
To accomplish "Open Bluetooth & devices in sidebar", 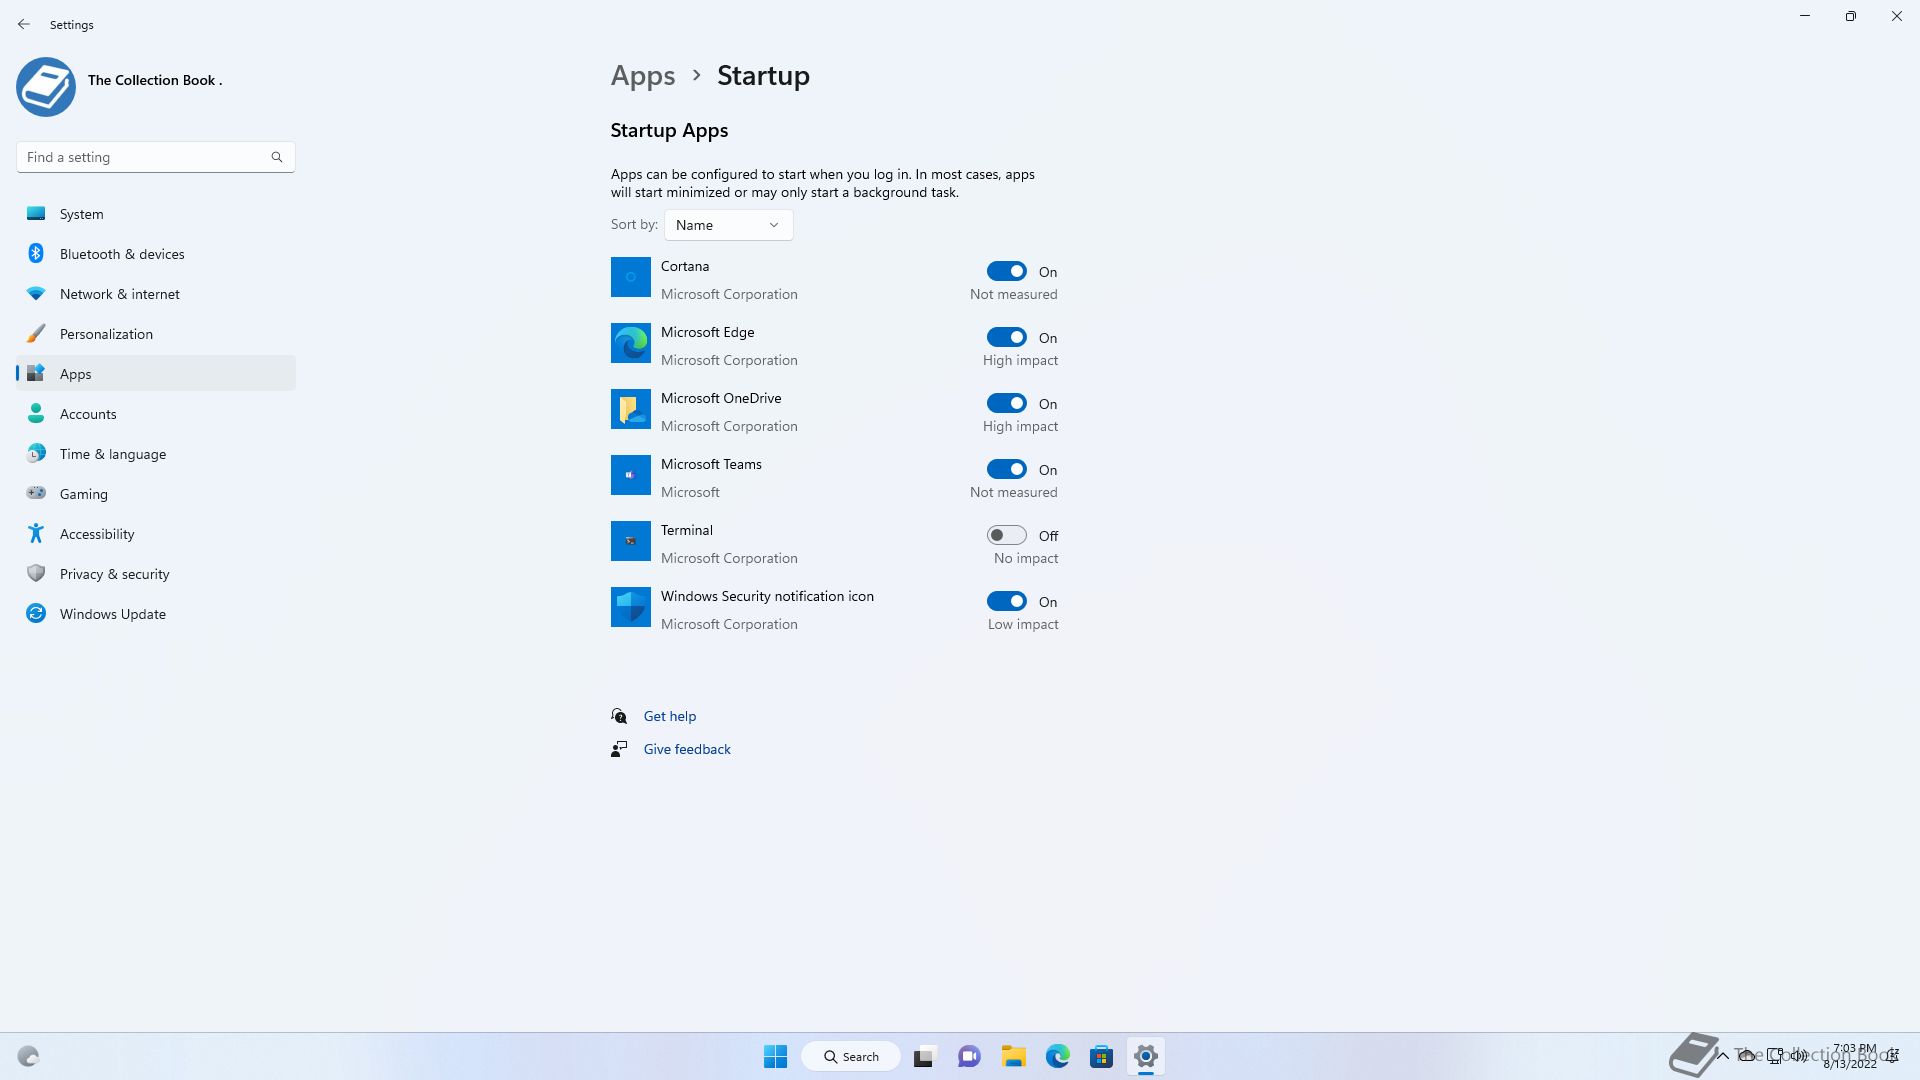I will 156,254.
